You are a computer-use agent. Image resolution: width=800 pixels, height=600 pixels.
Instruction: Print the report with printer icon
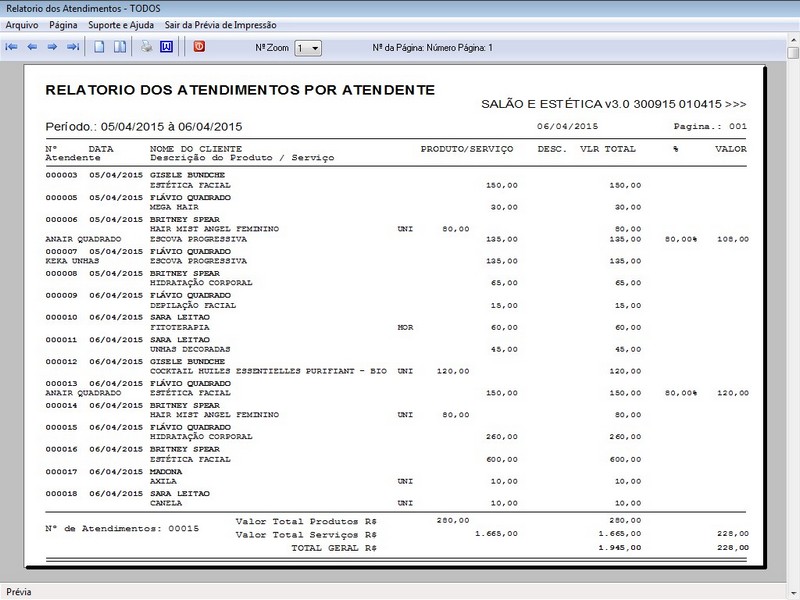tap(146, 47)
